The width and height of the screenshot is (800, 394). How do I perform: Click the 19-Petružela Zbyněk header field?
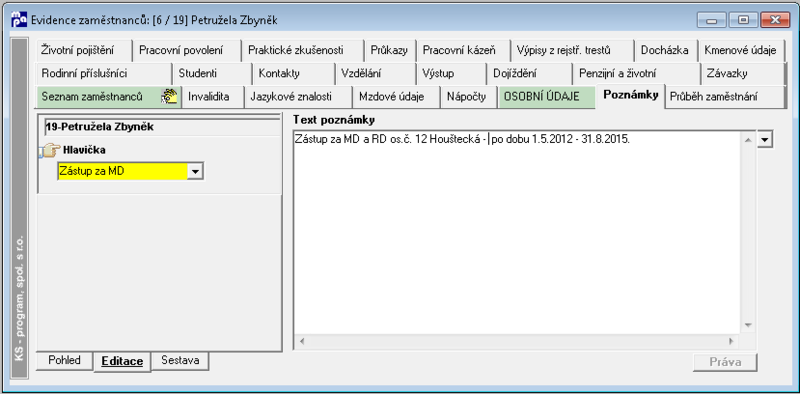(162, 127)
